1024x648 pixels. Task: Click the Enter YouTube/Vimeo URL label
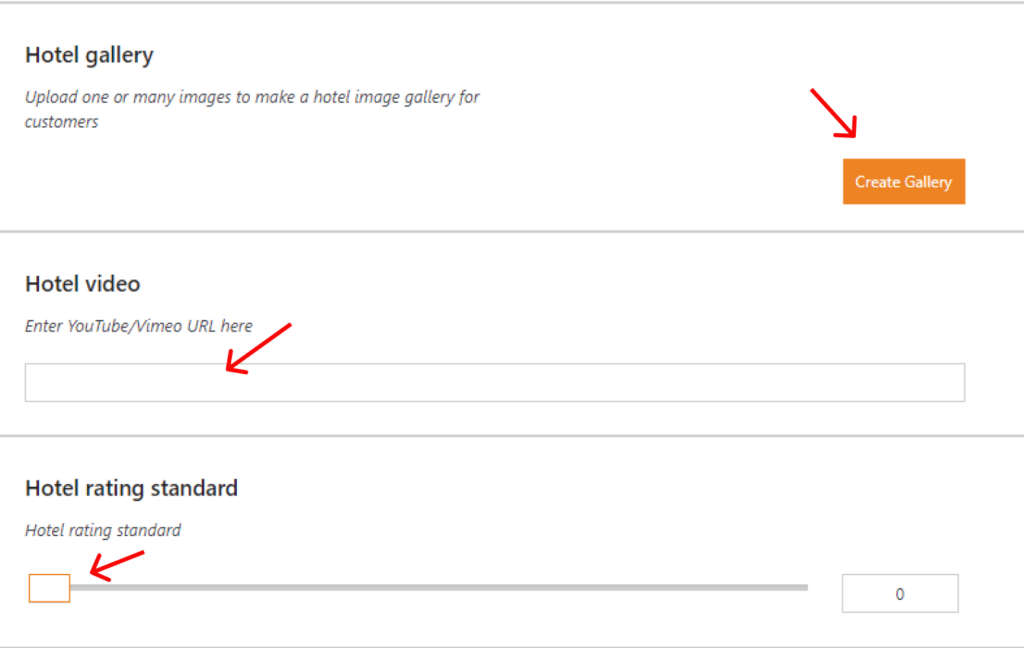point(139,326)
